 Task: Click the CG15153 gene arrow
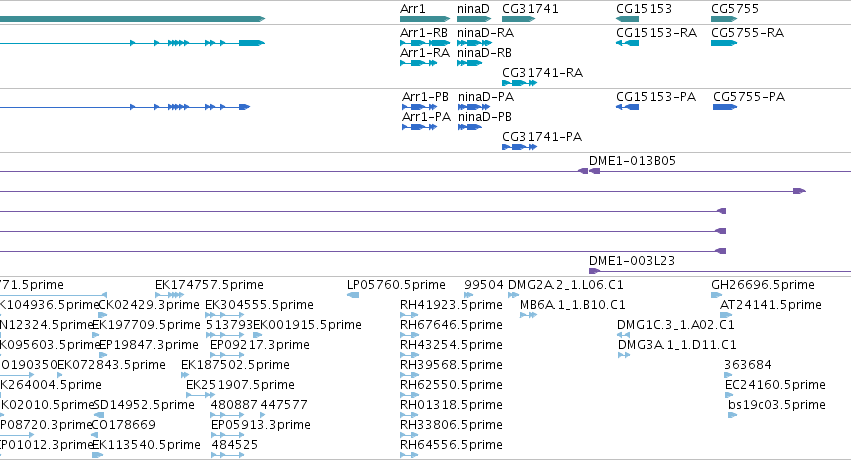click(x=627, y=19)
